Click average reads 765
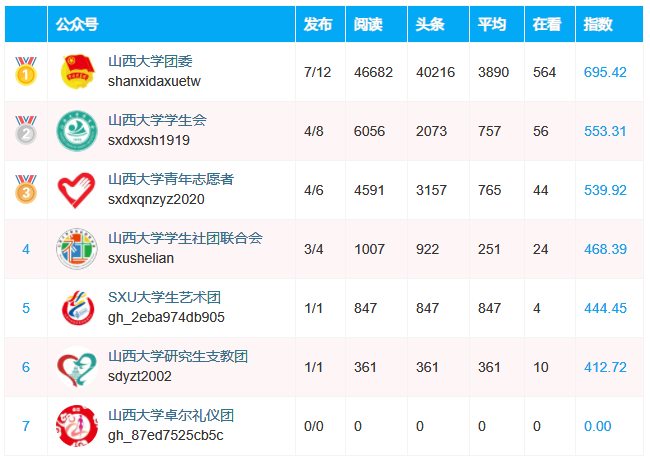This screenshot has width=650, height=458. 490,190
